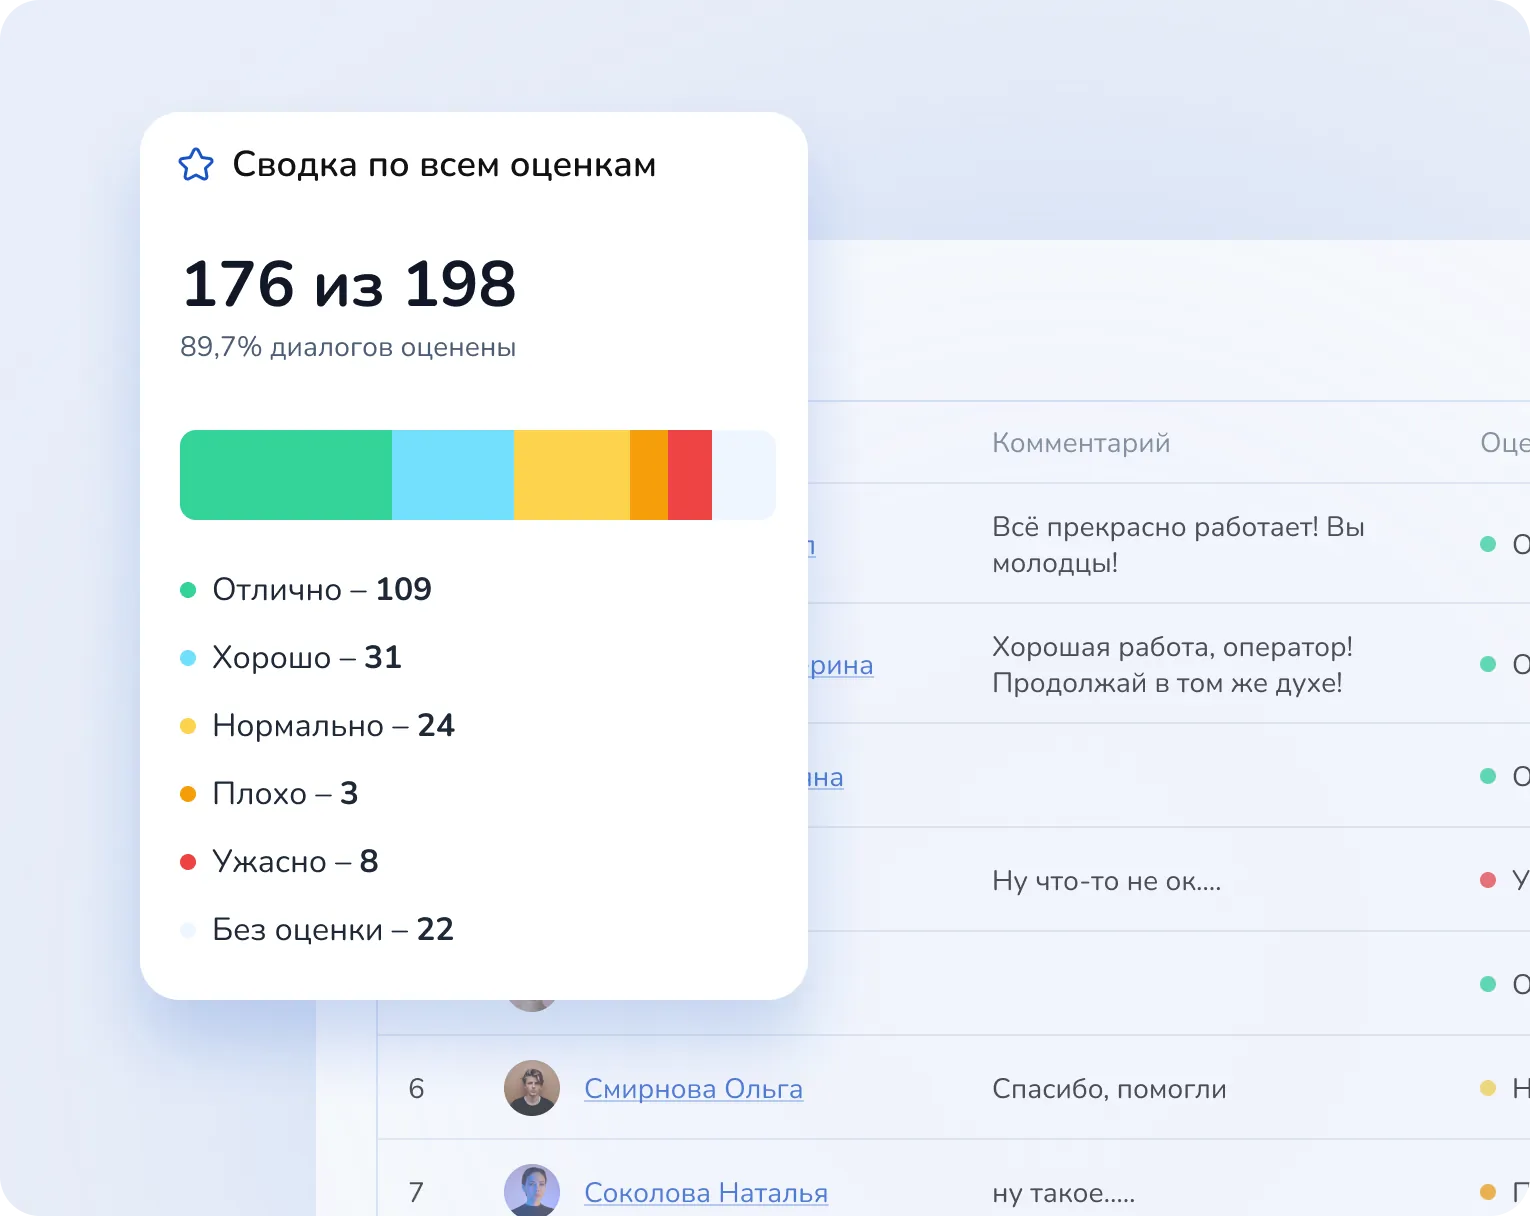Expand the «Комментарий» column header
Screen dimensions: 1530x1216
(1080, 443)
